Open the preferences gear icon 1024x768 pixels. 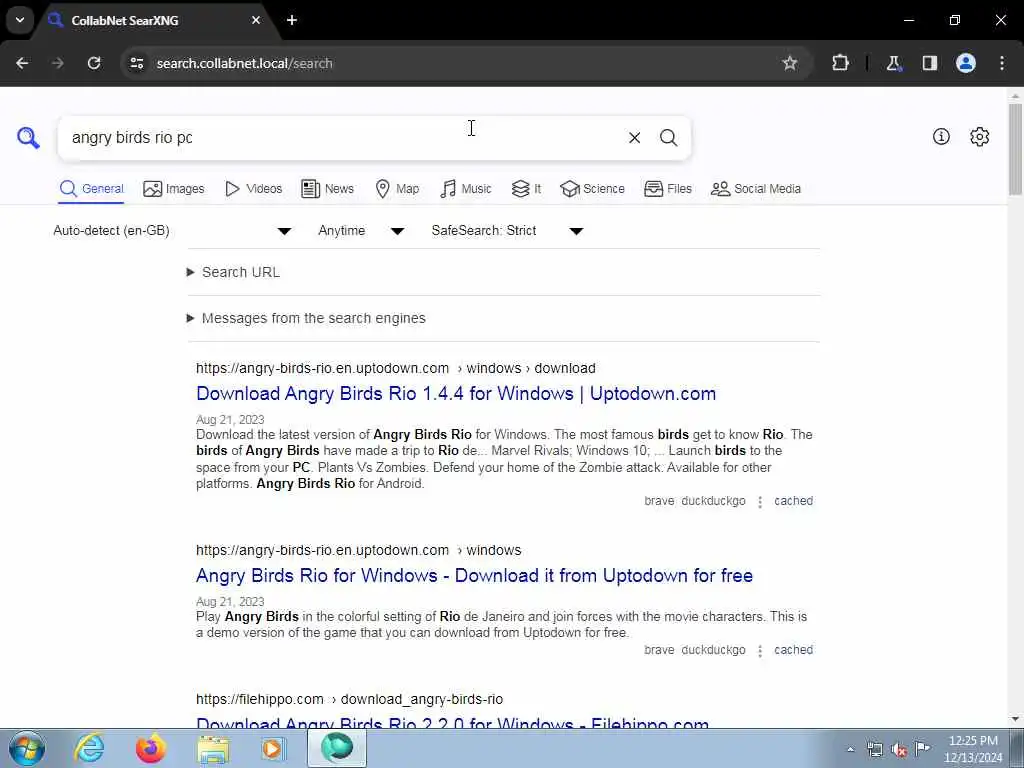point(980,136)
